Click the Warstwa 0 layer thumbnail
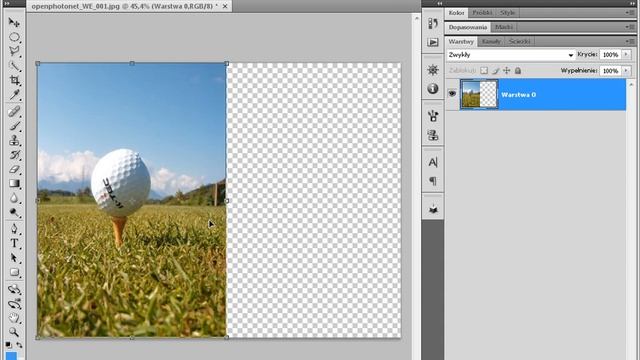Screen dimensions: 640x360 479,94
